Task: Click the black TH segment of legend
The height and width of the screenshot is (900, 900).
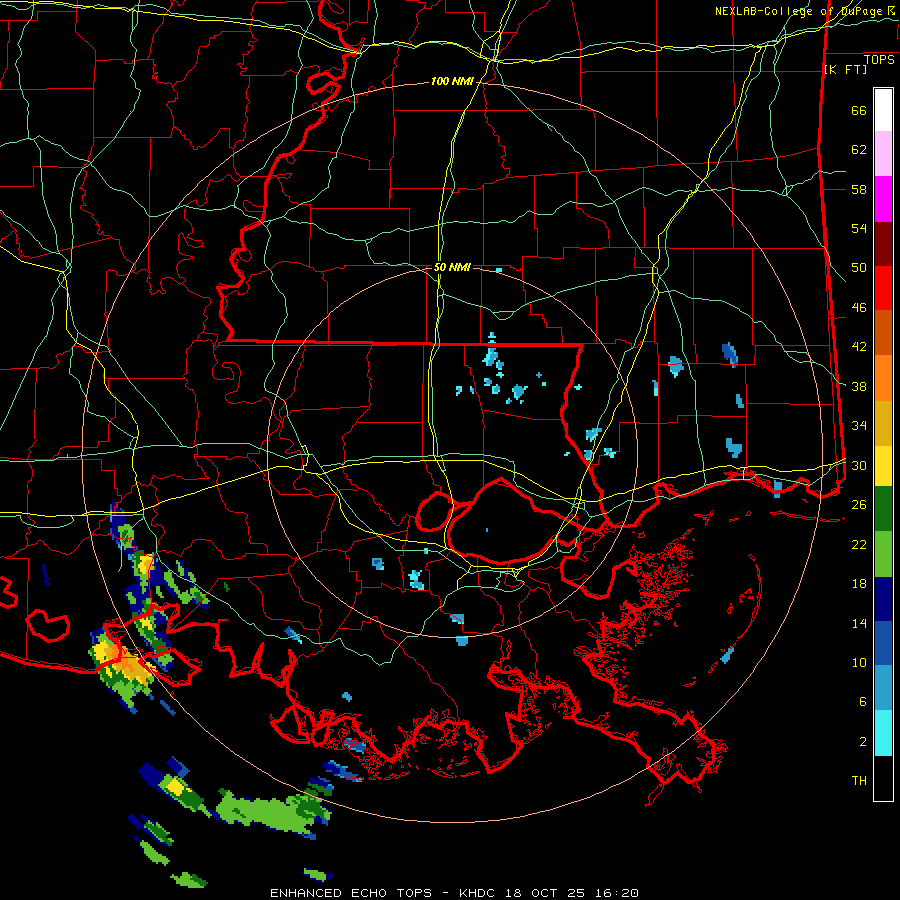Action: point(883,778)
